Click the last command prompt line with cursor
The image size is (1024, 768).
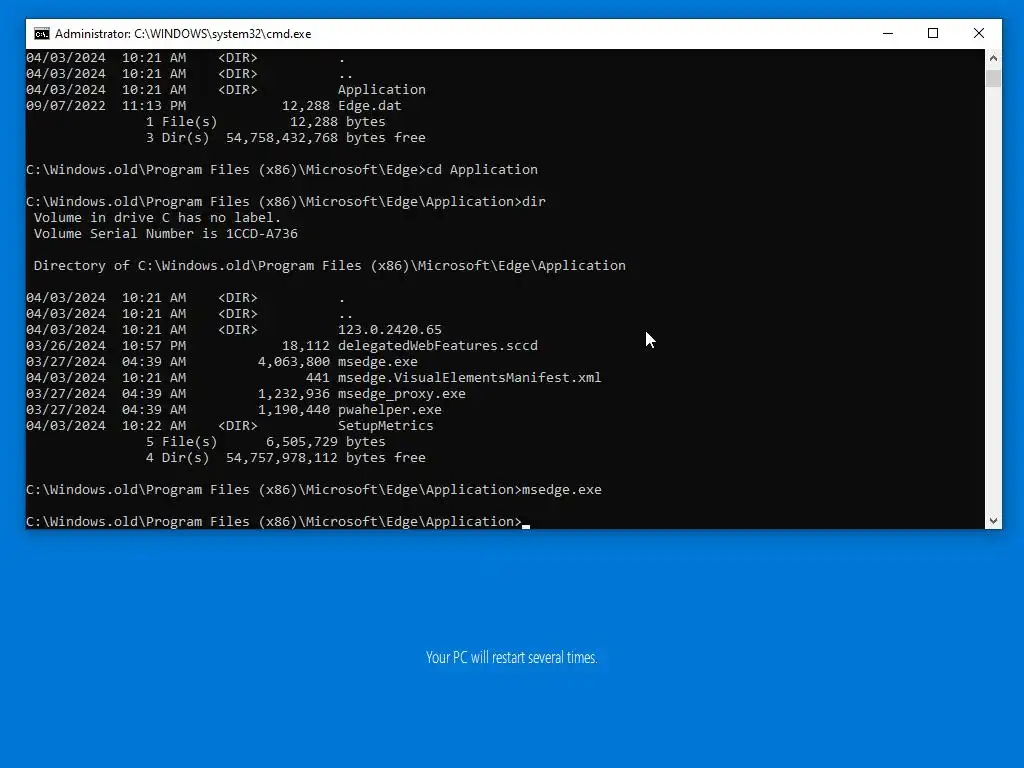click(278, 522)
